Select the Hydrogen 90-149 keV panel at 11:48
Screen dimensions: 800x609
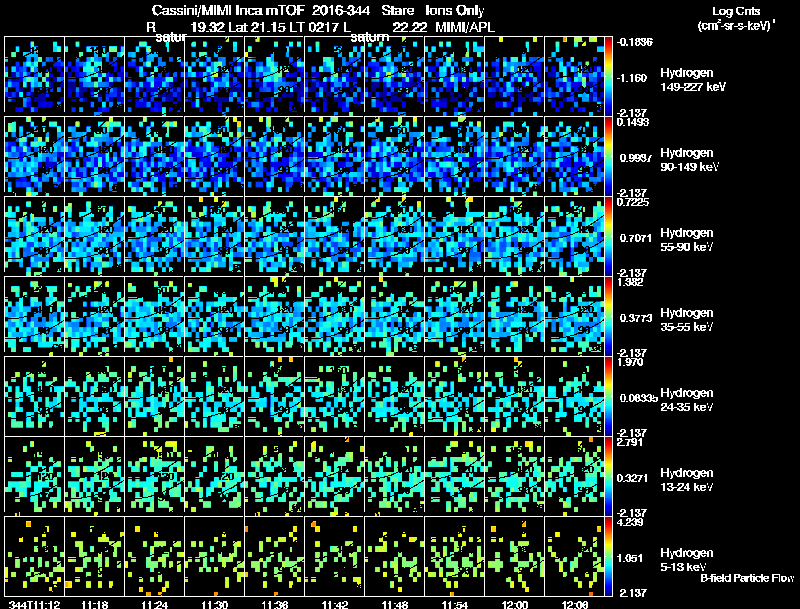pos(394,155)
